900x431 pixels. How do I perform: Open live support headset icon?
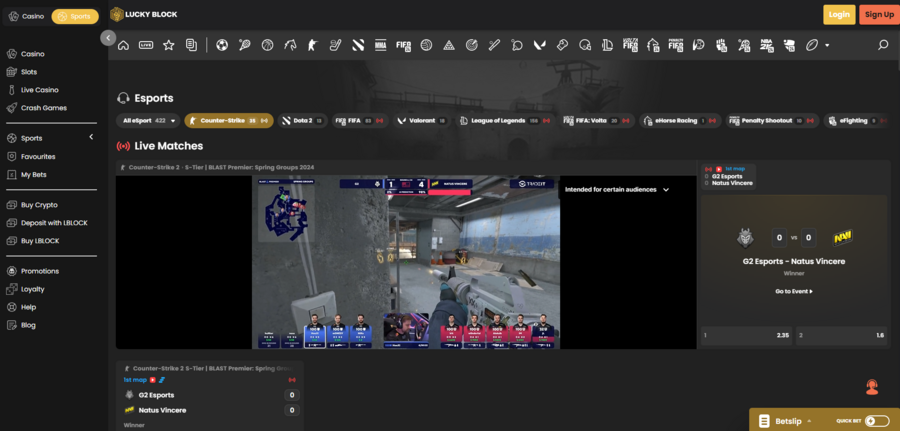[872, 387]
